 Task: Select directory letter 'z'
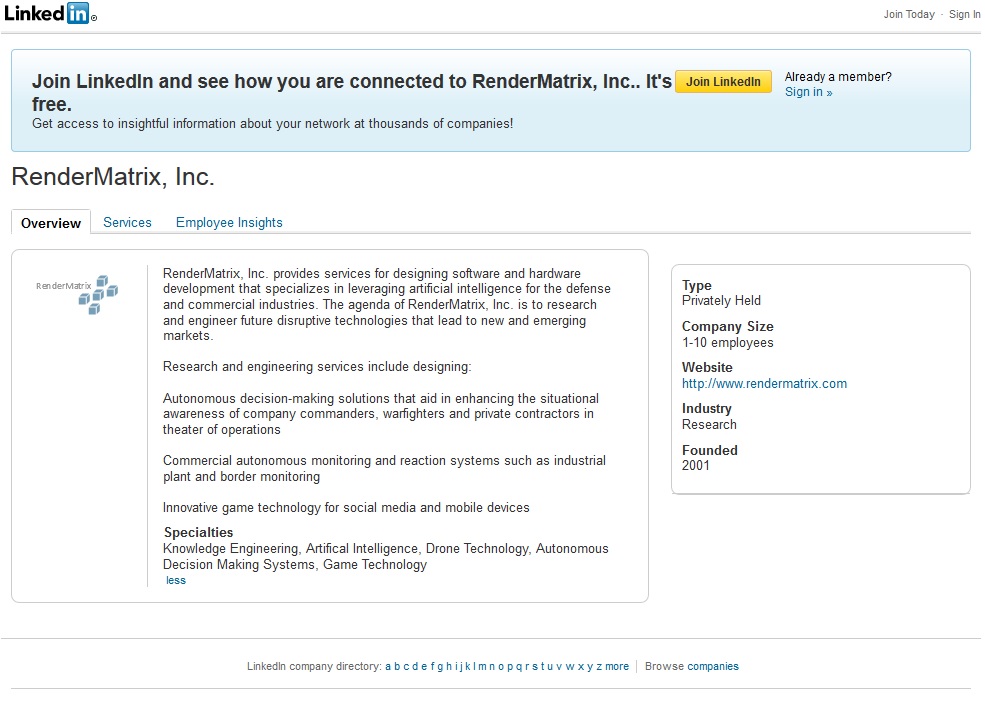coord(599,666)
